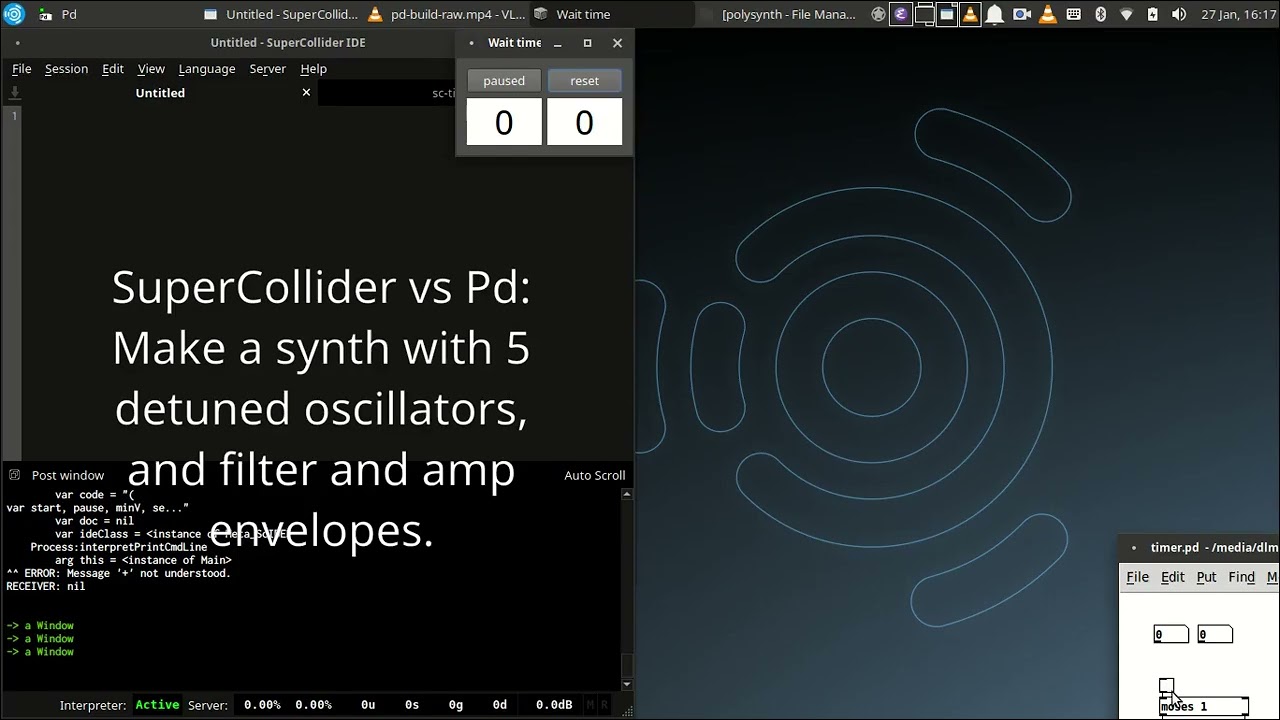Click the 0d SynthDef count in status bar
This screenshot has width=1280, height=720.
(500, 705)
